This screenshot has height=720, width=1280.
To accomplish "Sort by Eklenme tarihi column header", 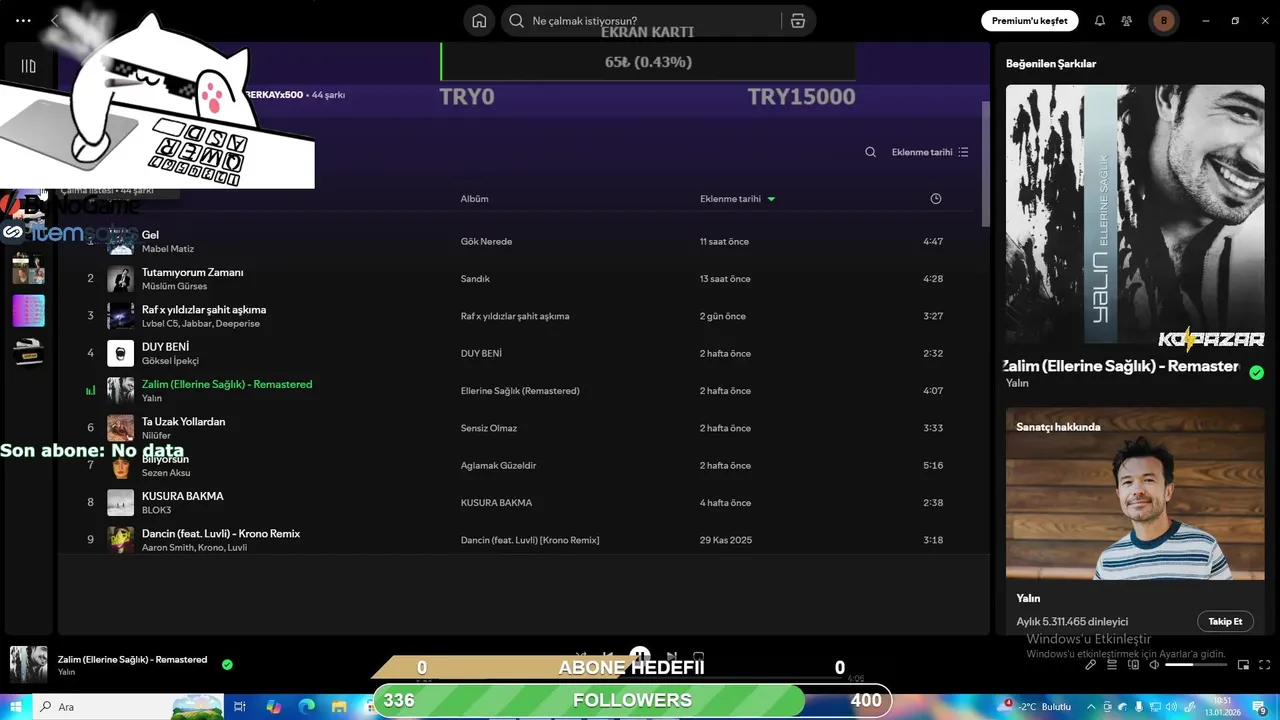I will click(x=737, y=199).
